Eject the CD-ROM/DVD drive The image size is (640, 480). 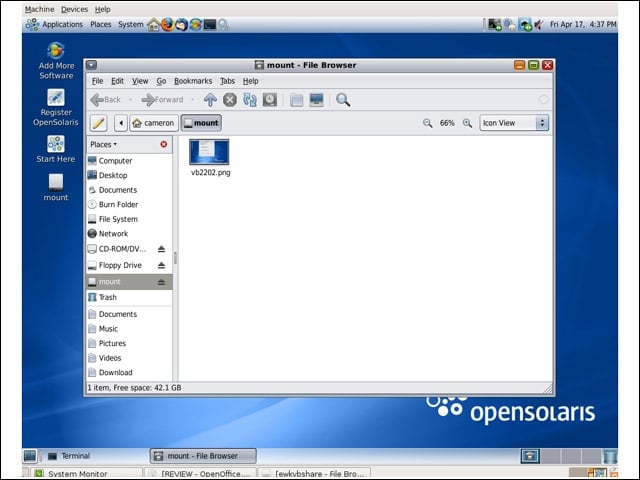161,249
